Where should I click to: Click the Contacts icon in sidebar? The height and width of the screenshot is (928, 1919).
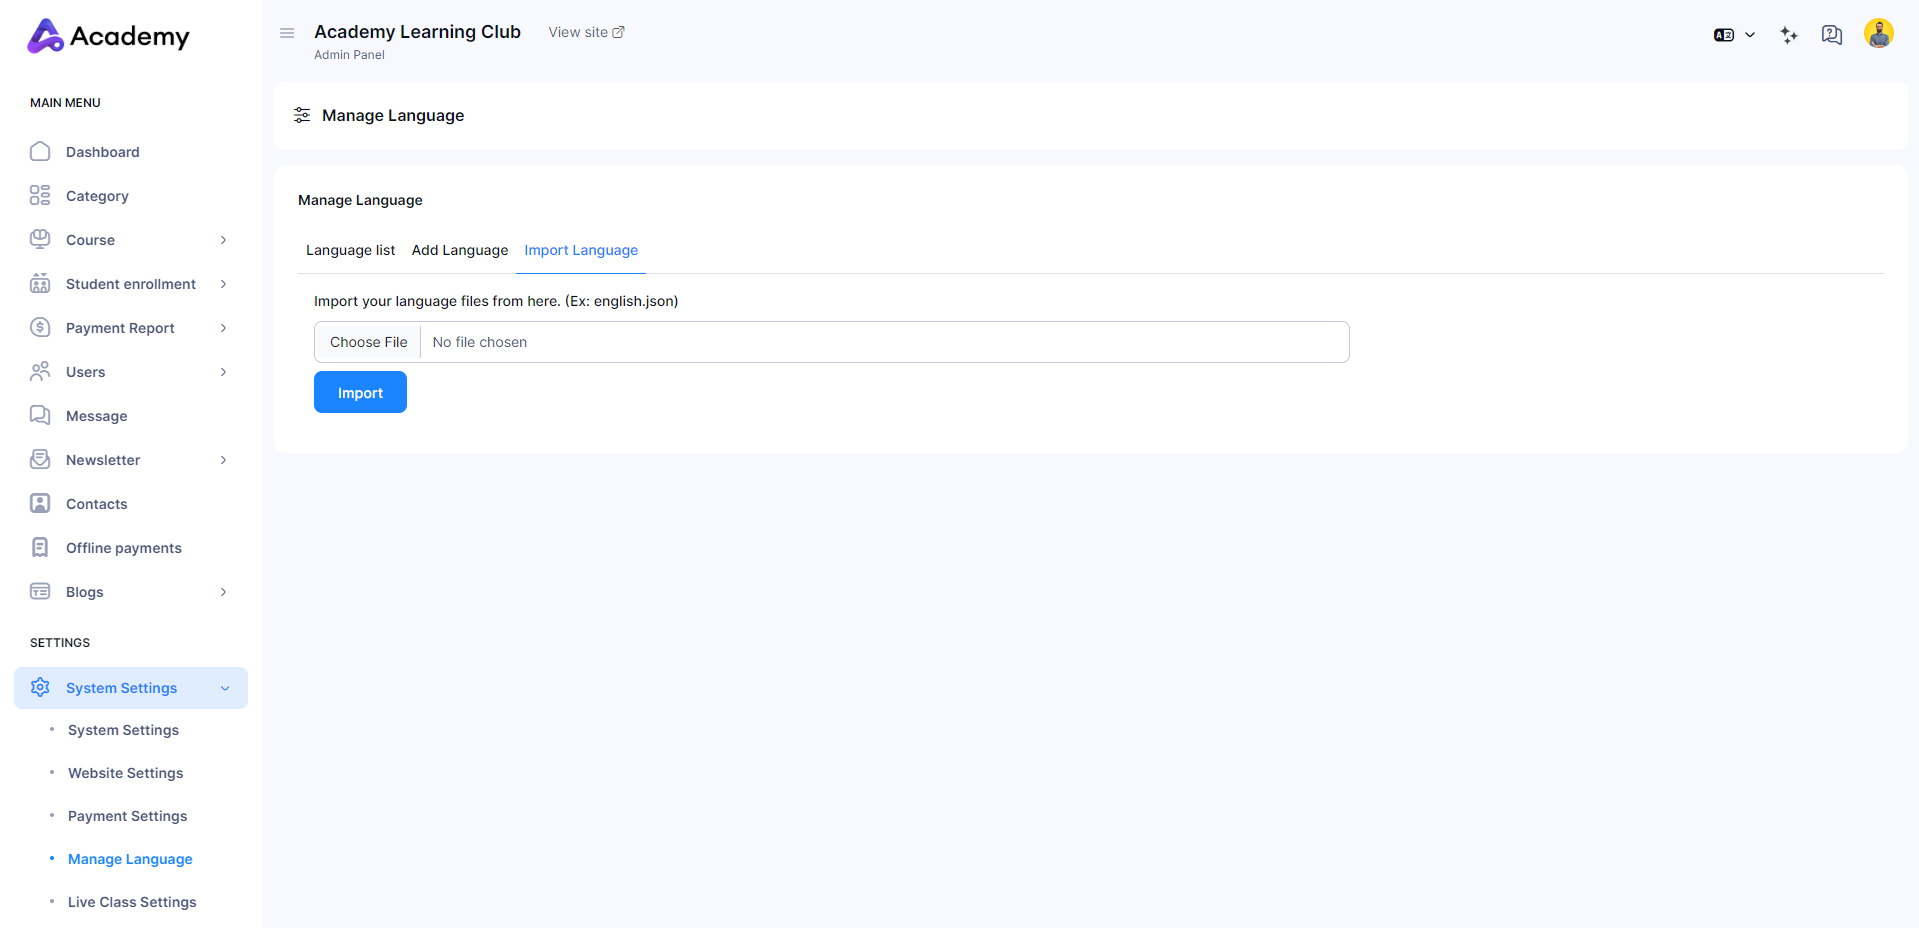(40, 504)
